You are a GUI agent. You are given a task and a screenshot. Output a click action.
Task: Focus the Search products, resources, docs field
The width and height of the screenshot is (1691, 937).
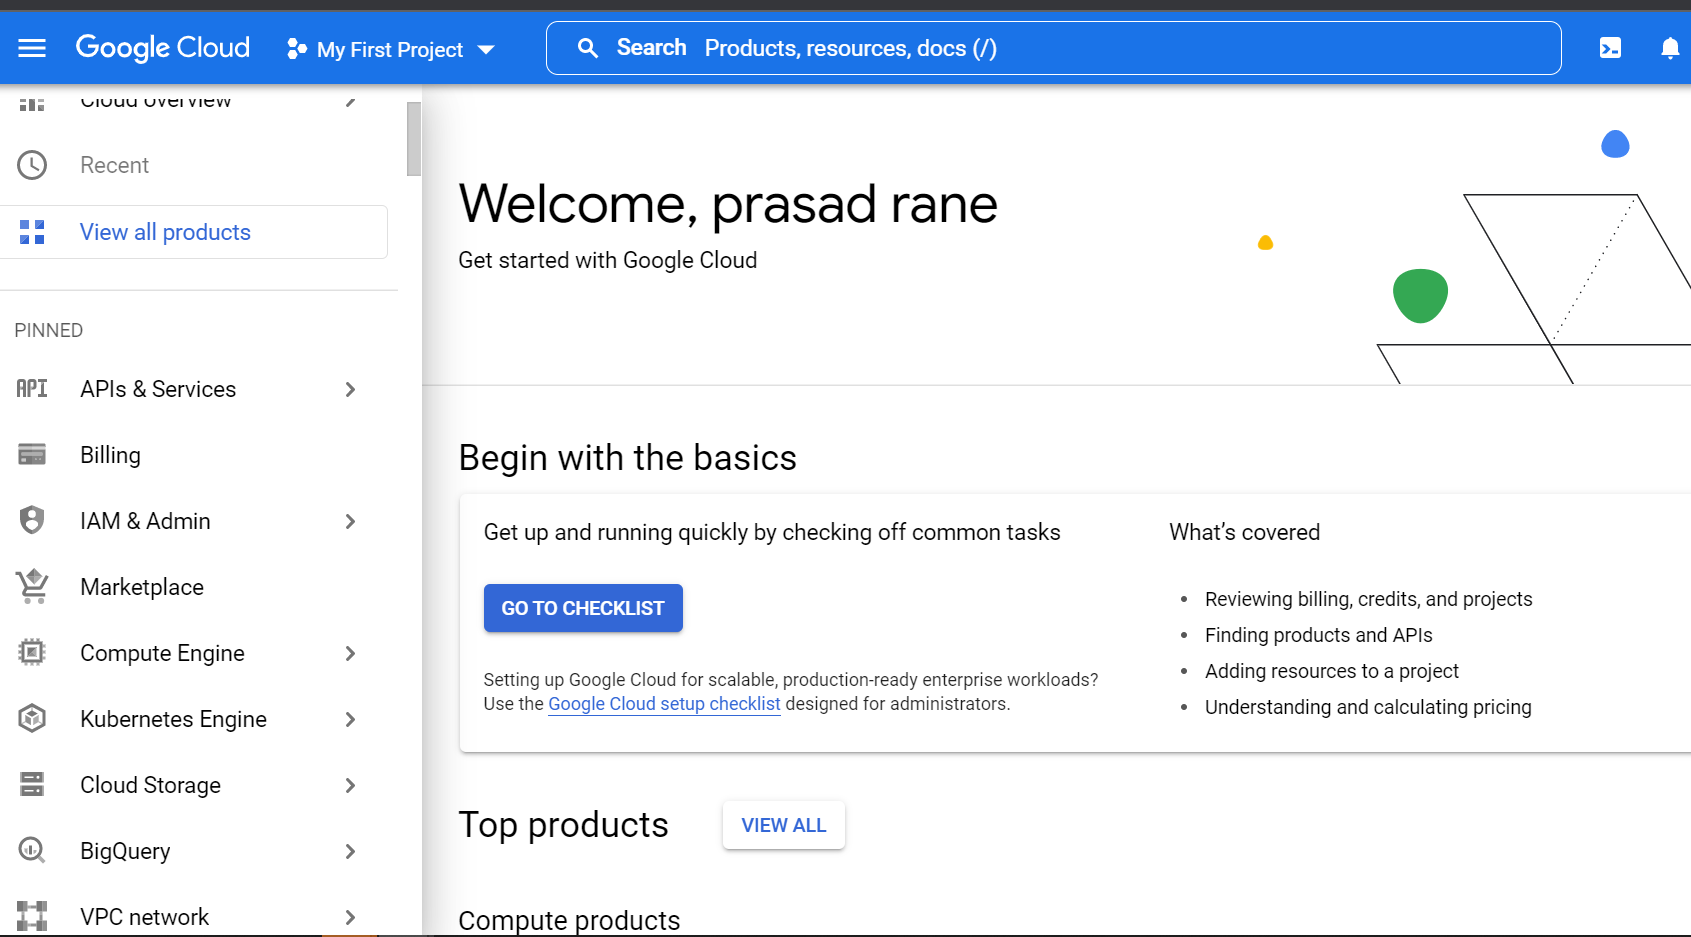[x=1053, y=48]
